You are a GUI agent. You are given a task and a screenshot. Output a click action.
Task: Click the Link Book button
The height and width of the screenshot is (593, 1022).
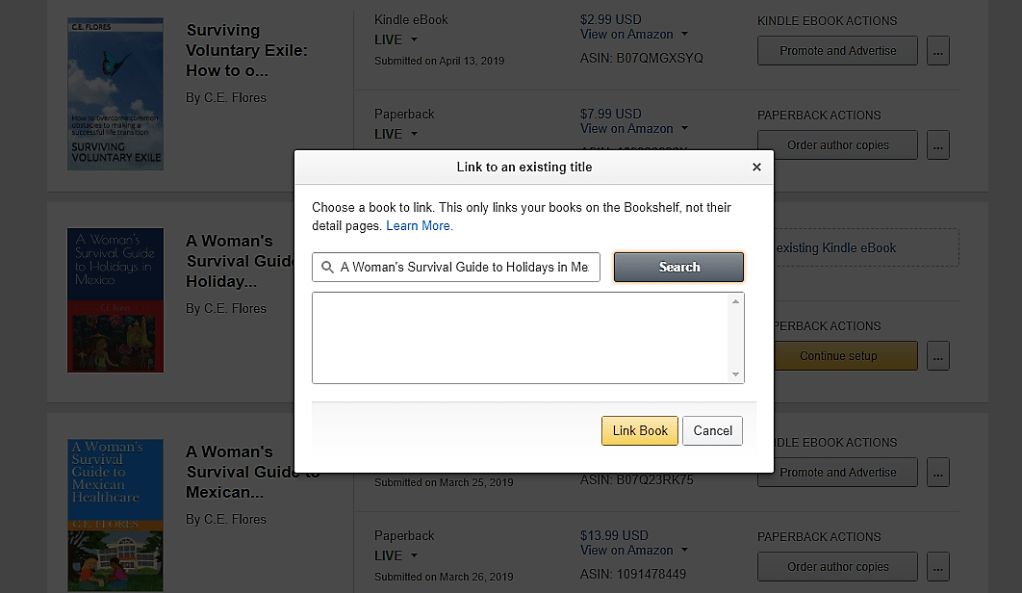(639, 430)
